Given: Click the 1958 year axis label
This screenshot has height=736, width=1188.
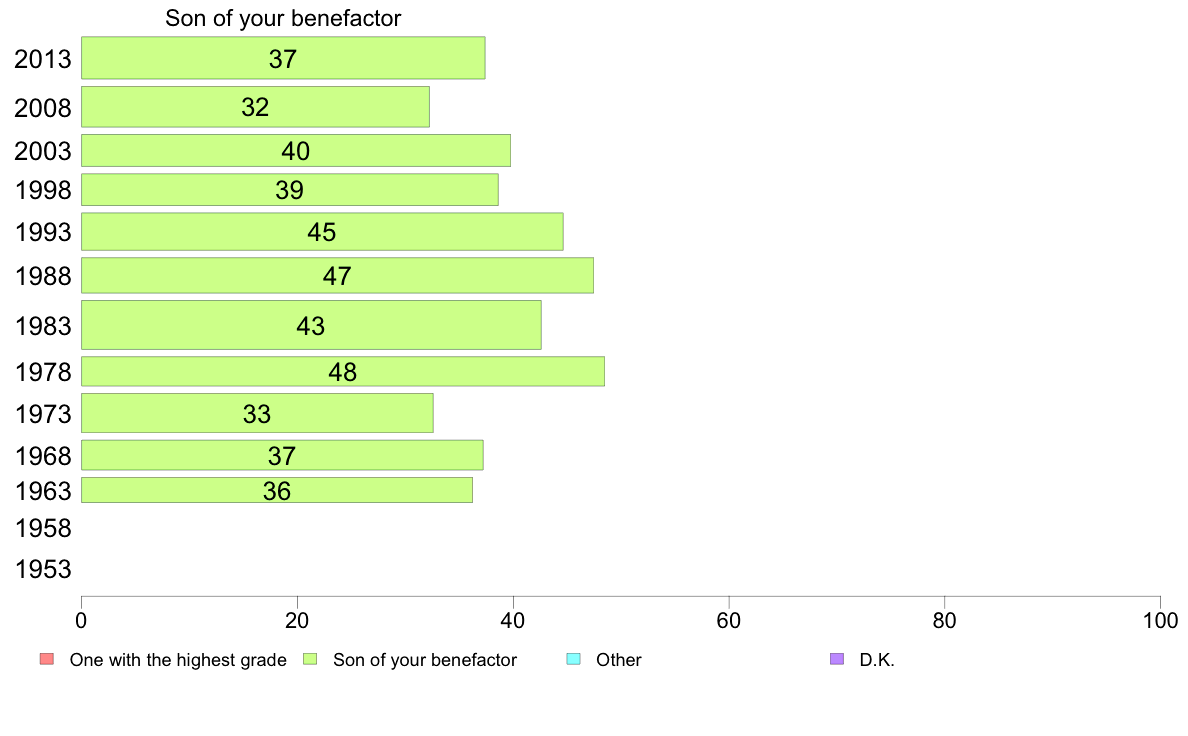Looking at the screenshot, I should [x=43, y=528].
